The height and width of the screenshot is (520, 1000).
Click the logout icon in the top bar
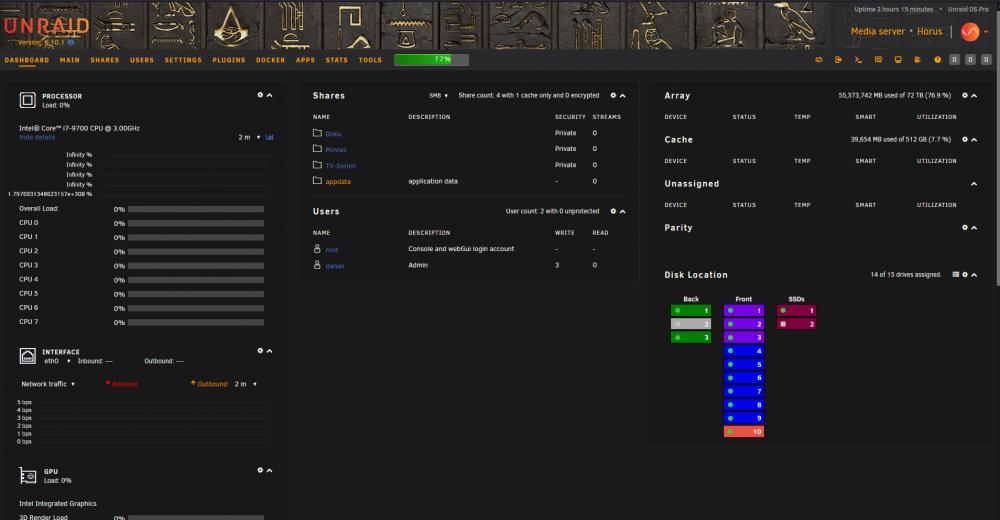click(838, 59)
